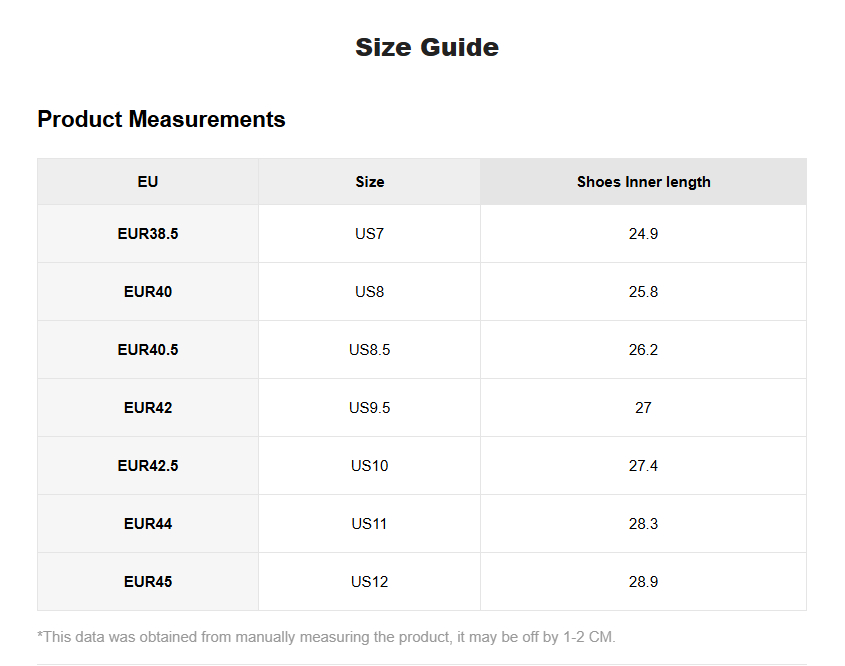Select the EUR42 row label
This screenshot has height=666, width=845.
pos(148,408)
